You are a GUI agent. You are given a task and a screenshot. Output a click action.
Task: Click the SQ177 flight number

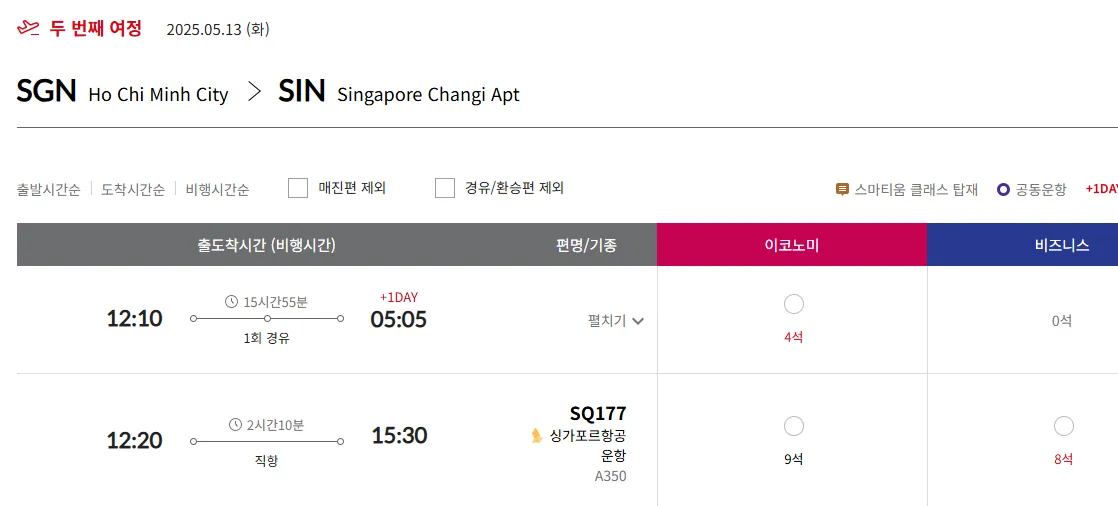coord(598,414)
